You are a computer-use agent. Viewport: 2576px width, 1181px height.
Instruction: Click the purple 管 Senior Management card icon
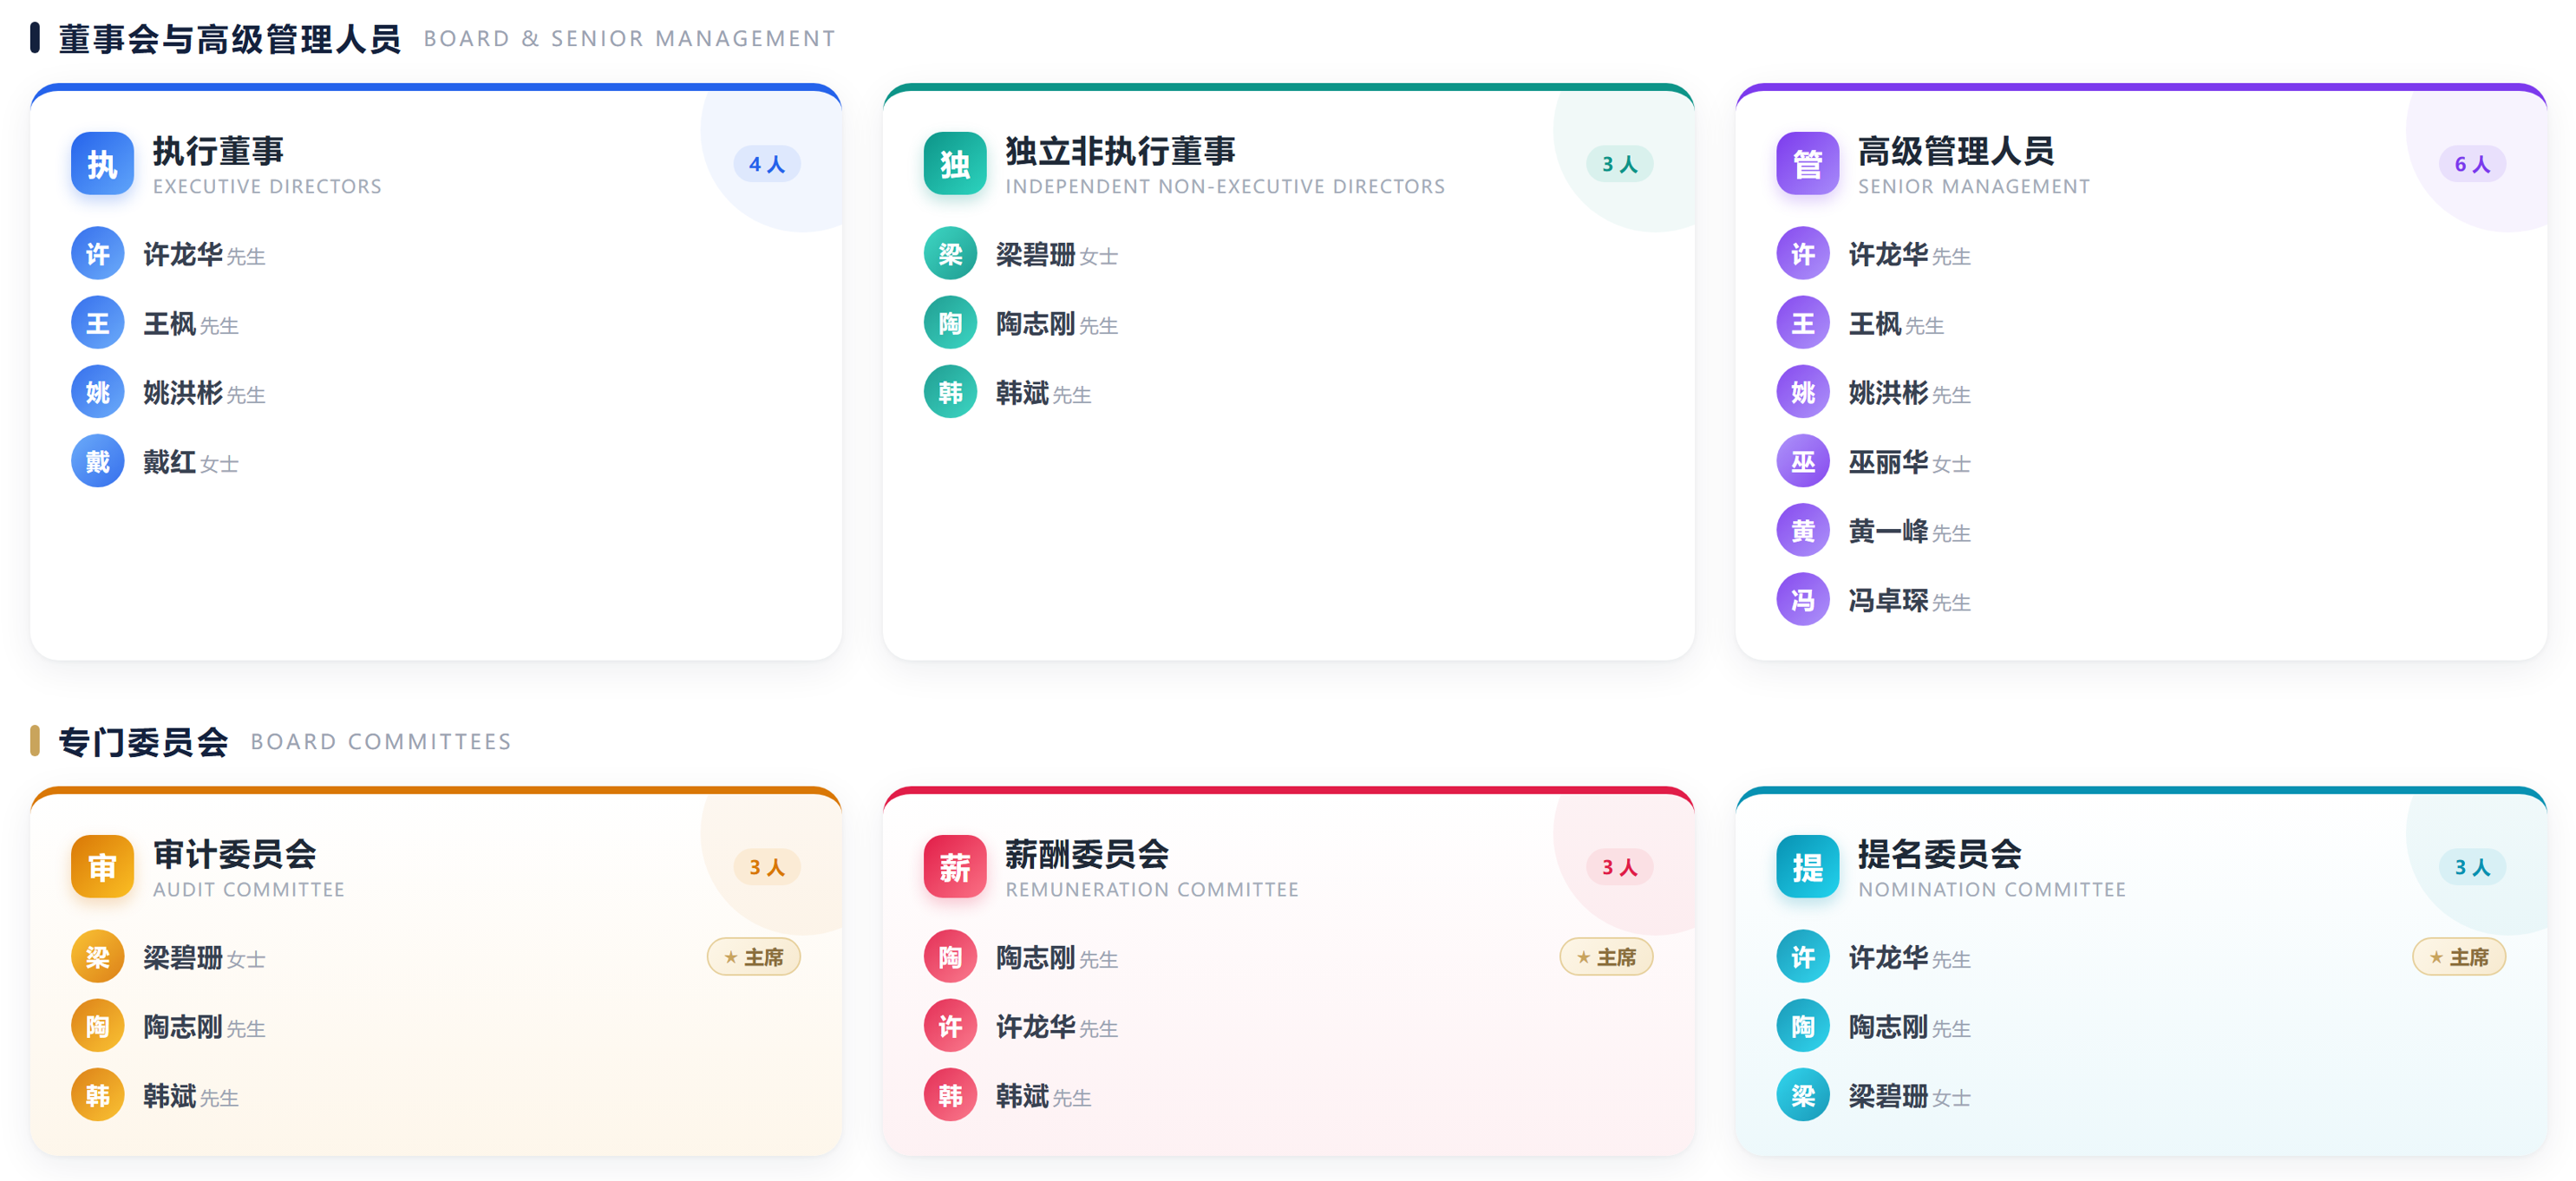click(1807, 164)
